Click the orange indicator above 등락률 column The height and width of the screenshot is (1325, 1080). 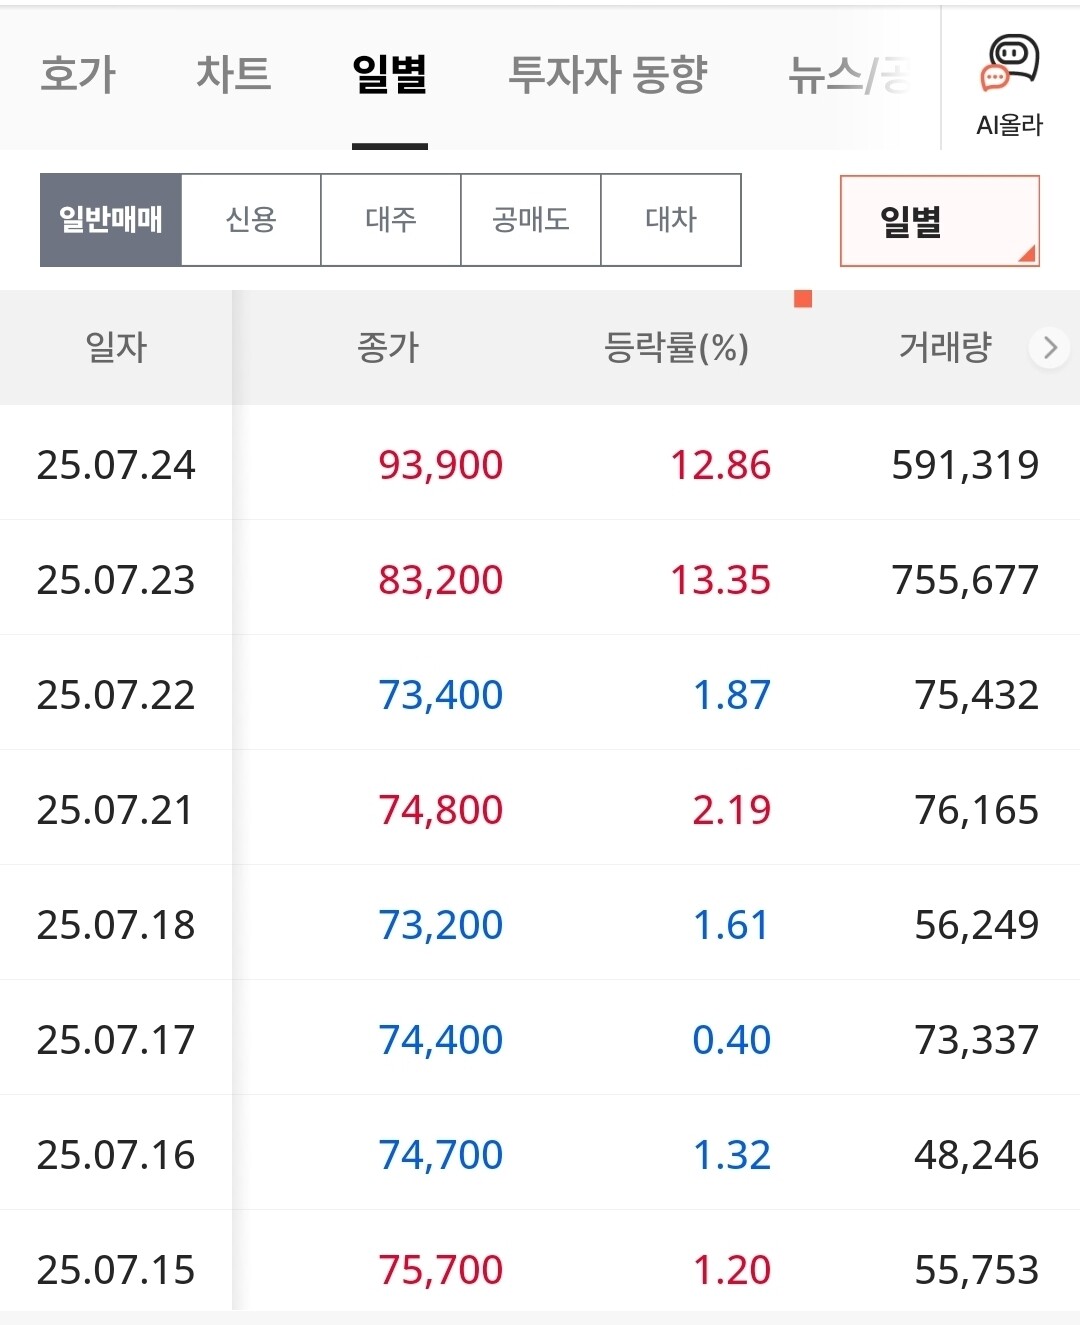tap(802, 299)
